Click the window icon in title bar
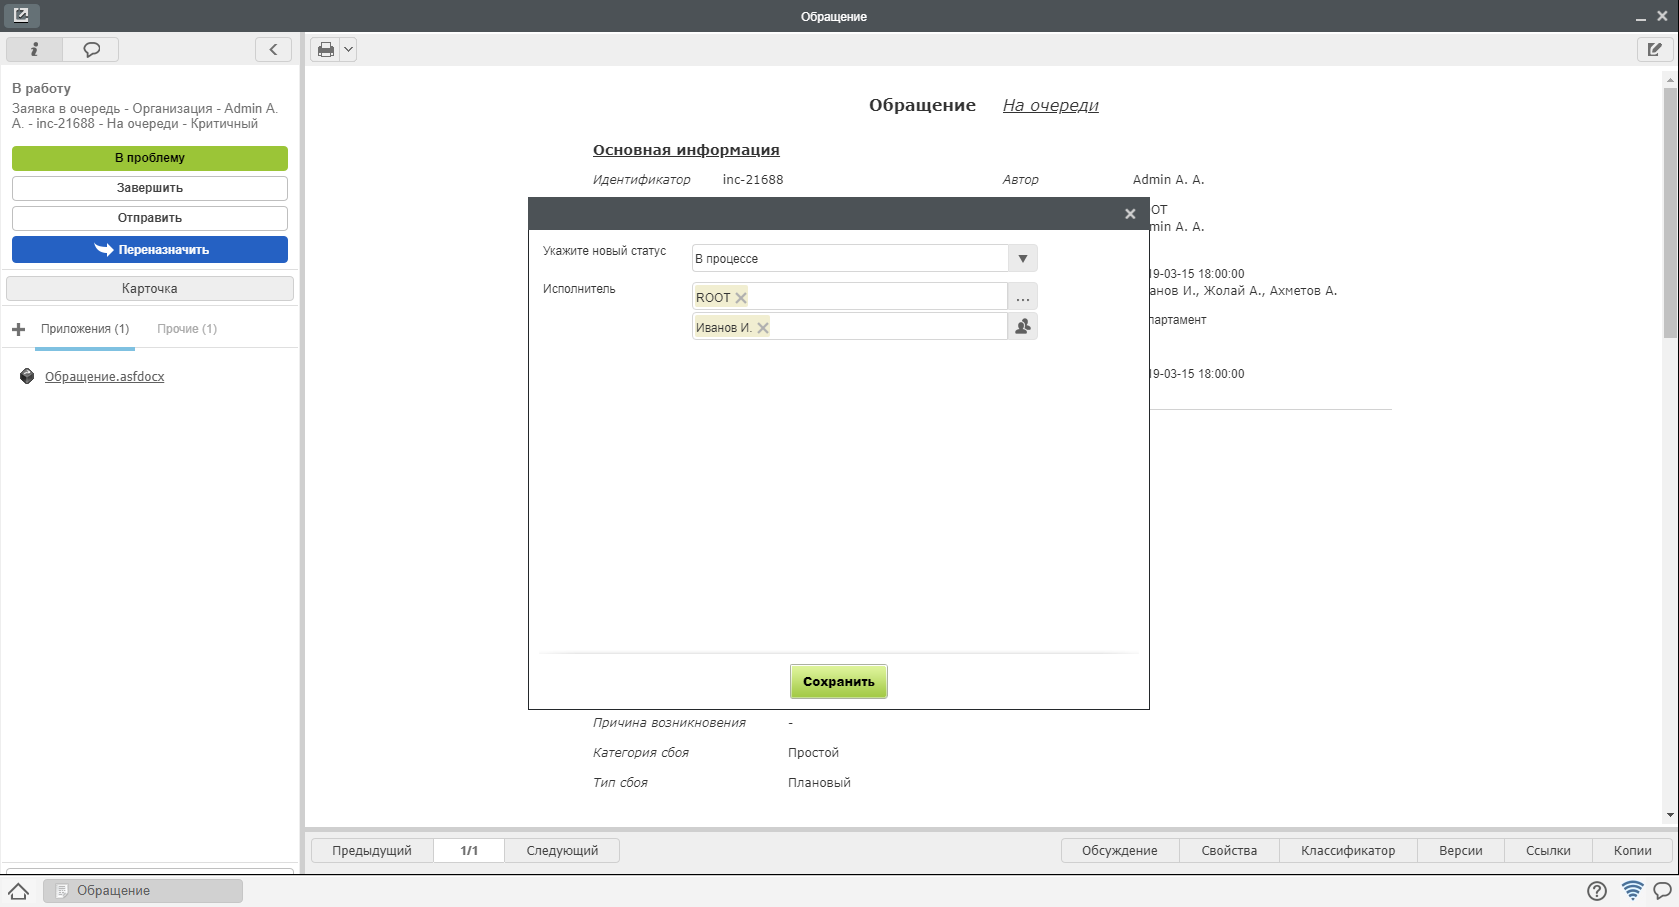 coord(21,15)
